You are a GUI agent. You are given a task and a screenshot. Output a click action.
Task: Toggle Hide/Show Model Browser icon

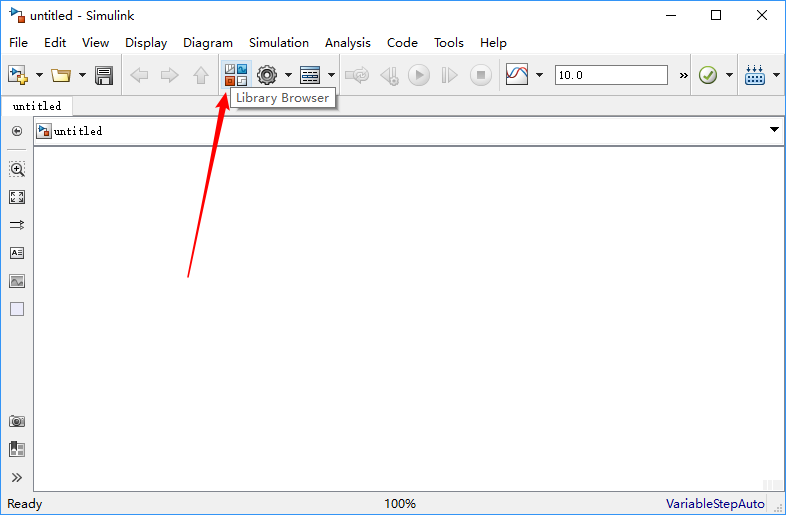pos(17,131)
